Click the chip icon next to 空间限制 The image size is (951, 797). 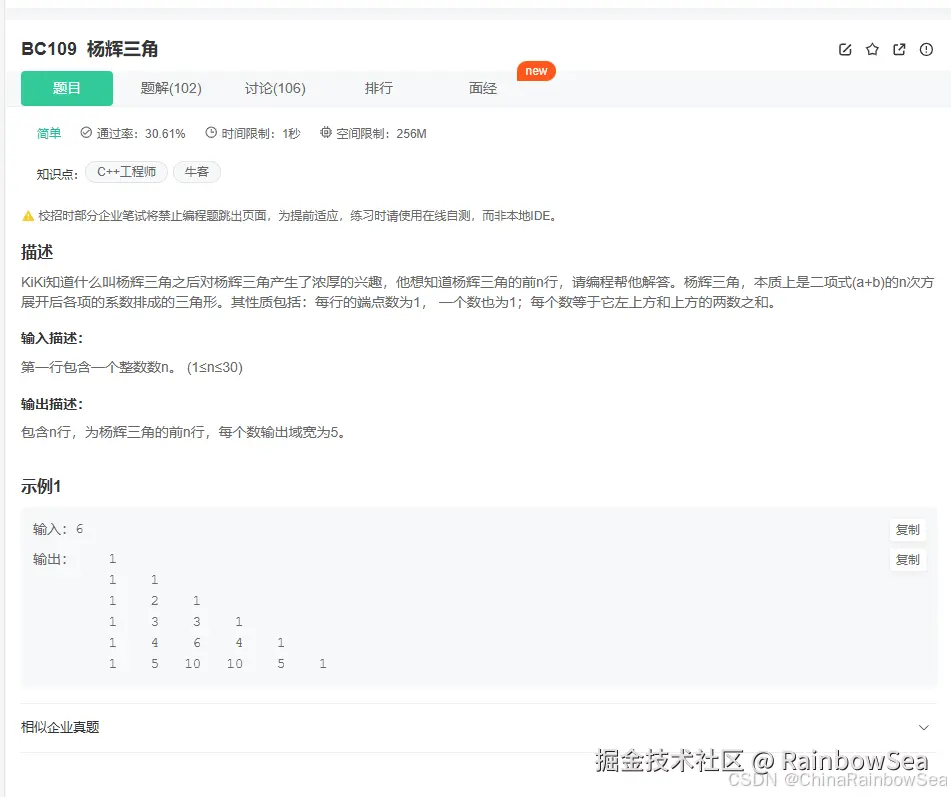(324, 133)
